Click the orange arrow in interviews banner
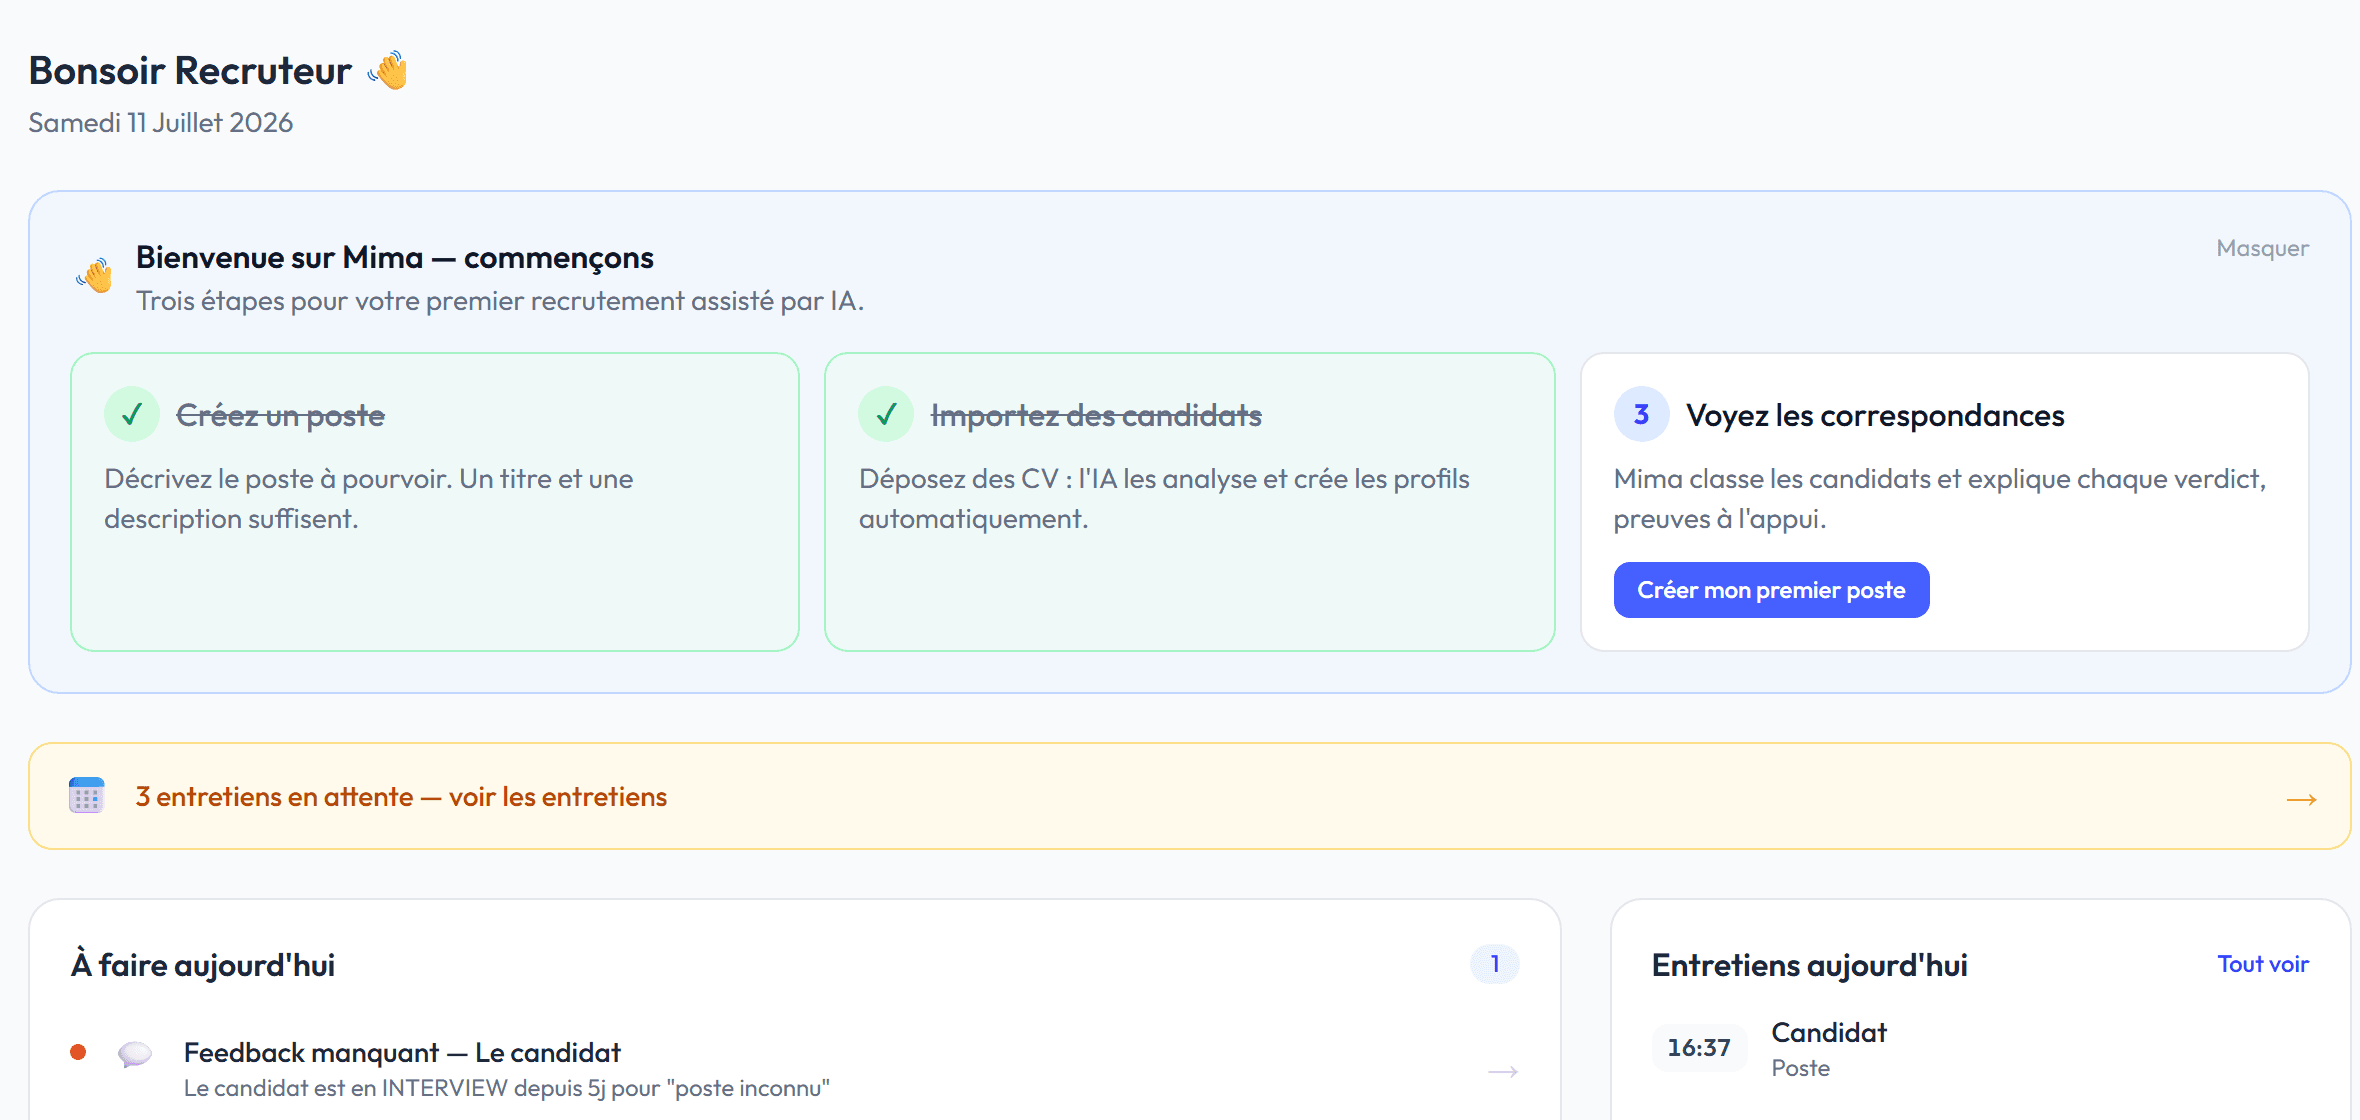Screen dimensions: 2360x1120 (x=2302, y=799)
